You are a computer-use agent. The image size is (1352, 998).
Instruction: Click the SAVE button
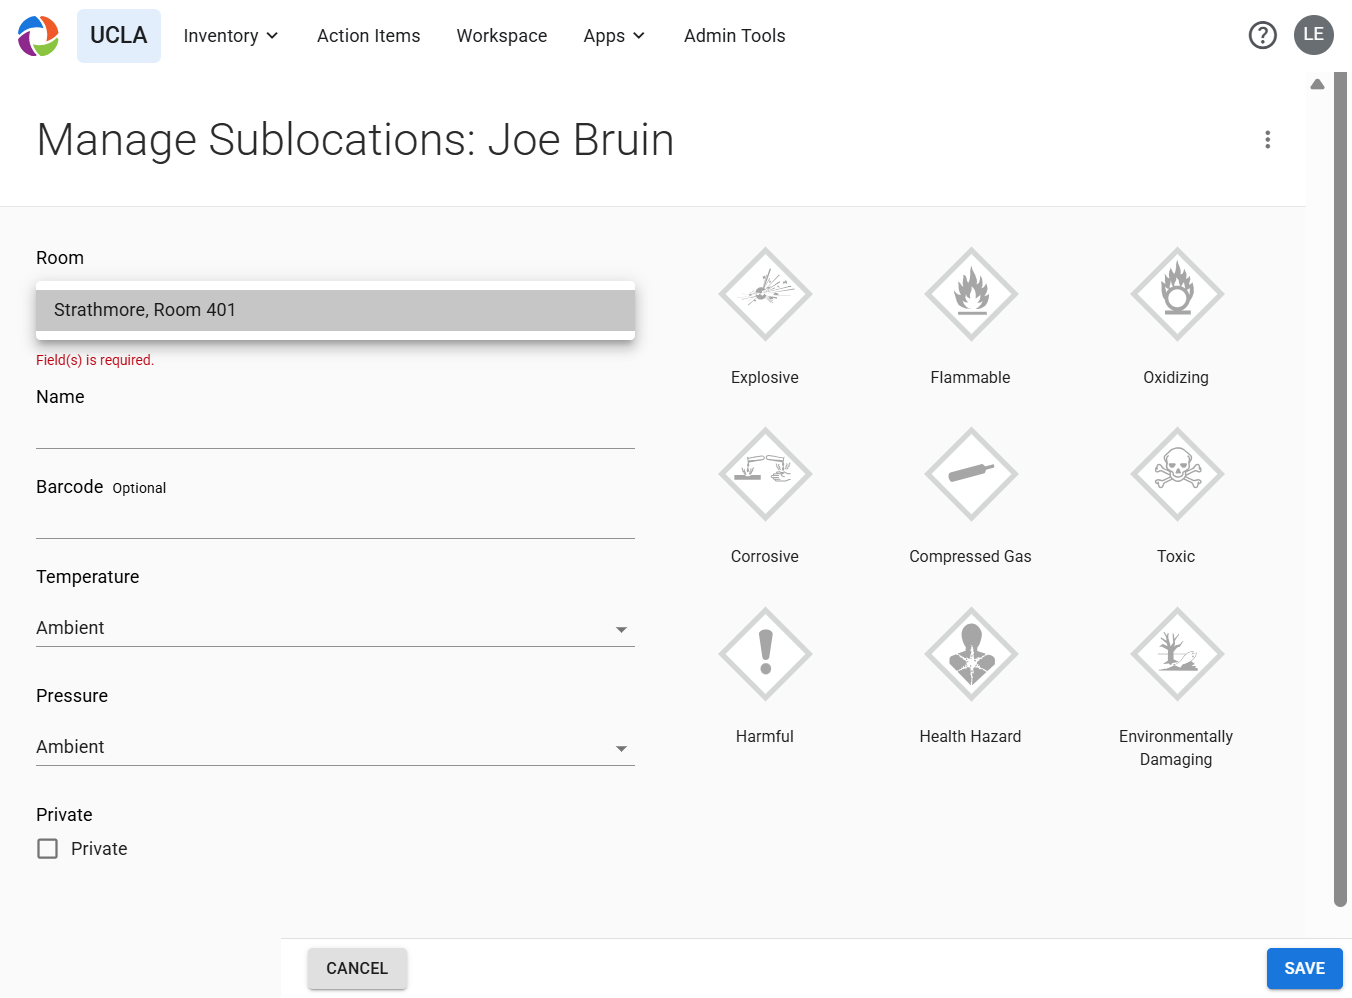(1305, 968)
